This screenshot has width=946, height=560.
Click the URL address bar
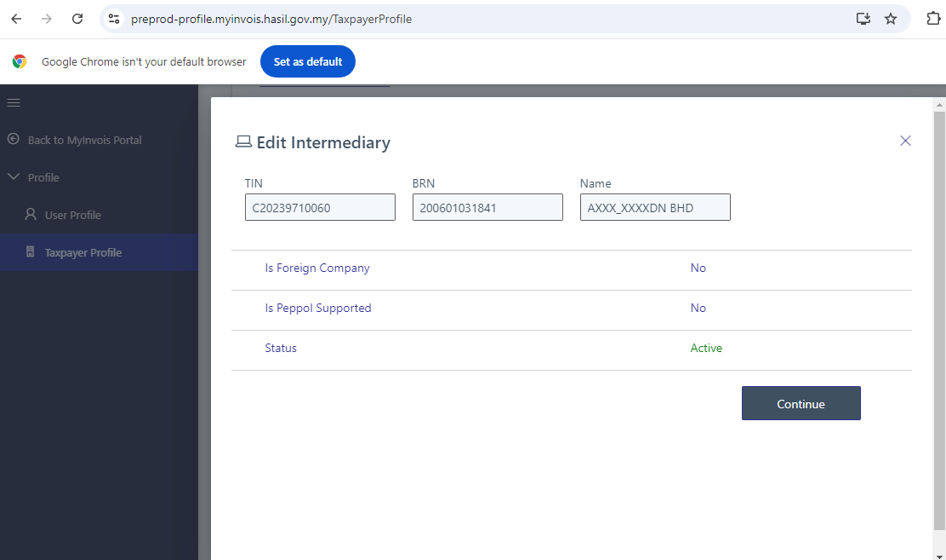pos(480,19)
